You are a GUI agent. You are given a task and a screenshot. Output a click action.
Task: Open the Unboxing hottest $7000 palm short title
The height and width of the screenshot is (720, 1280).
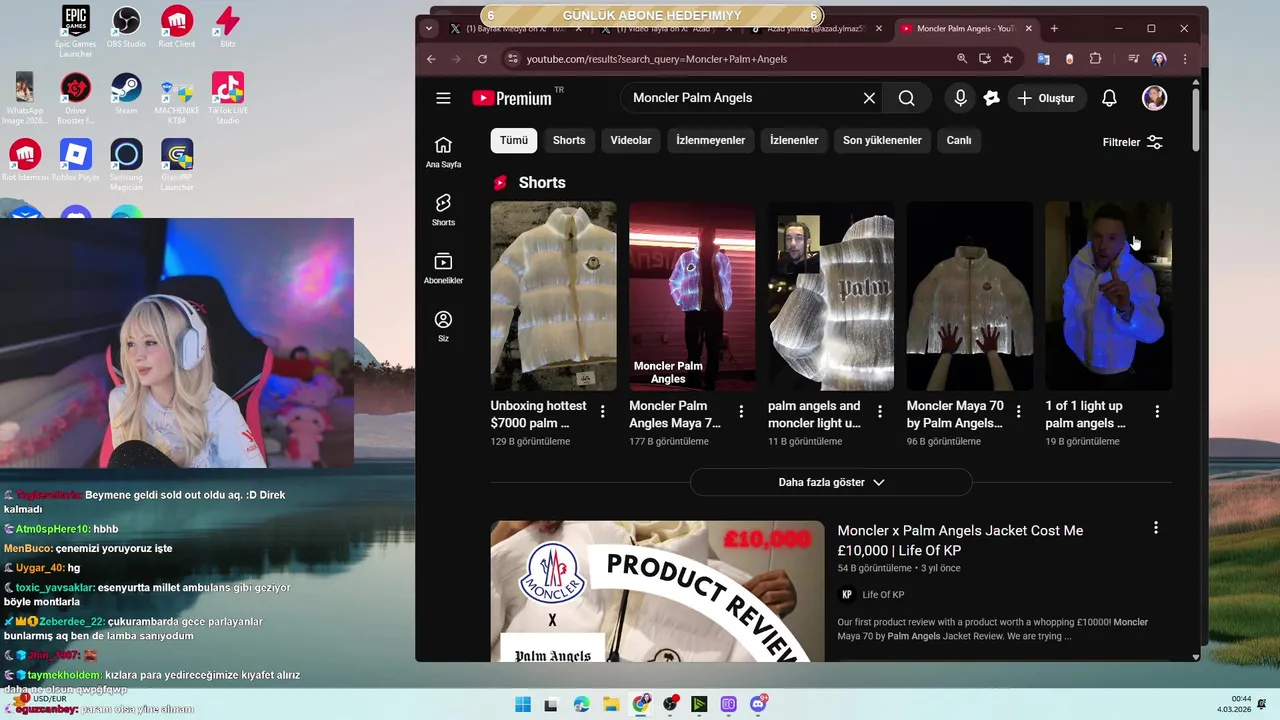(539, 414)
